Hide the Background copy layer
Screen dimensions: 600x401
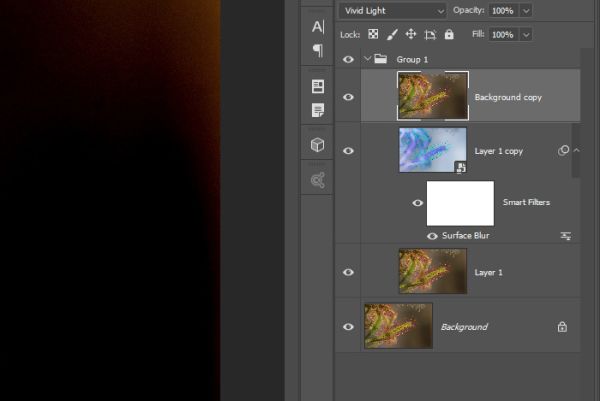(x=348, y=97)
